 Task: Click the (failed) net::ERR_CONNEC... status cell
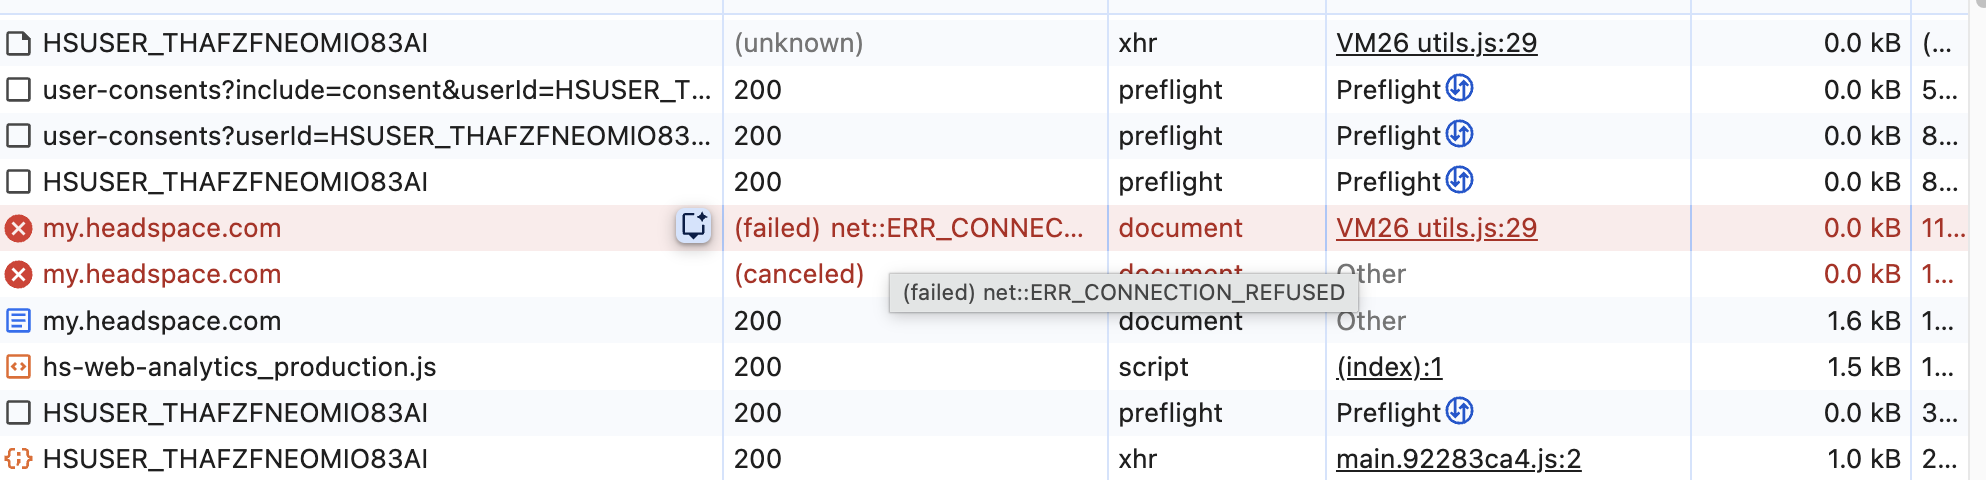[x=908, y=228]
